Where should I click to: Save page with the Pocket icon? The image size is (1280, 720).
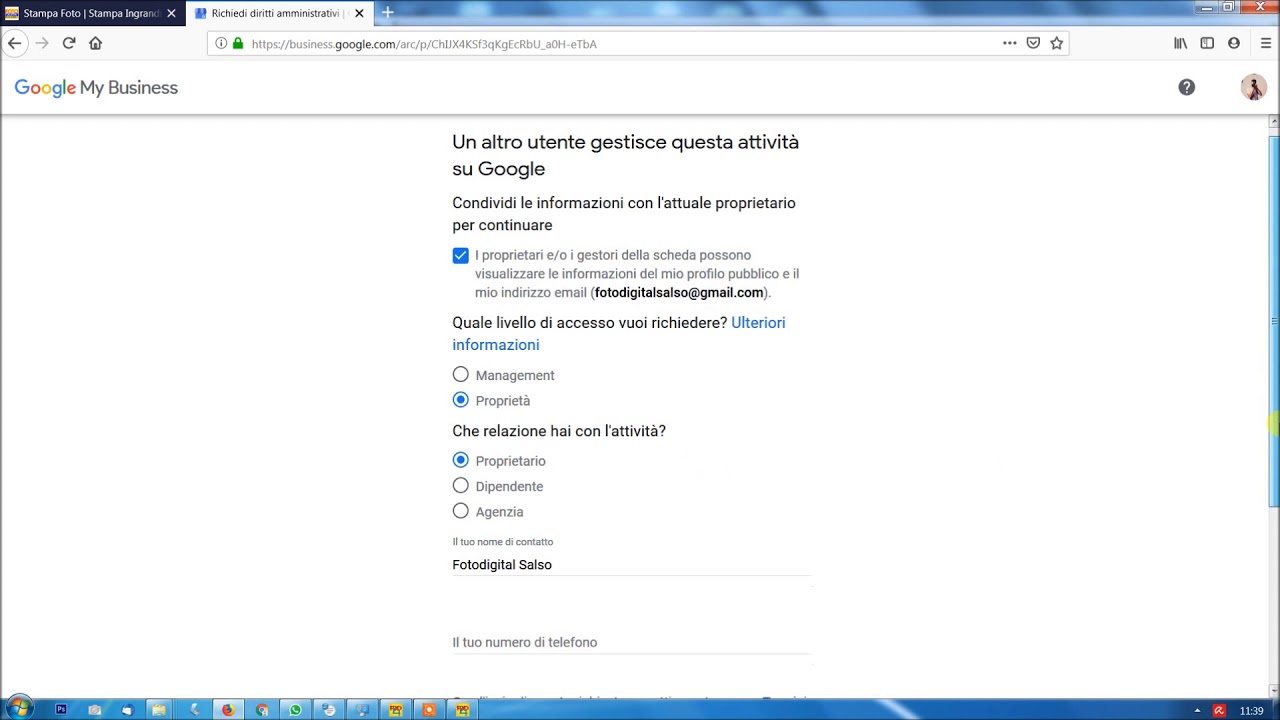1033,43
